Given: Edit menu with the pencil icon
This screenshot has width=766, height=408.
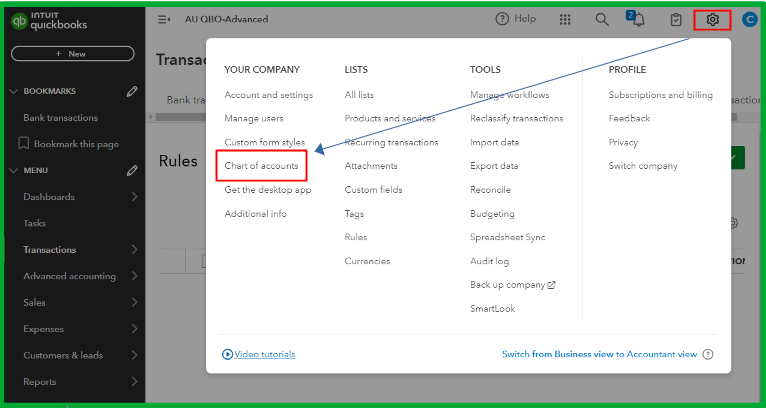Looking at the screenshot, I should coord(132,171).
